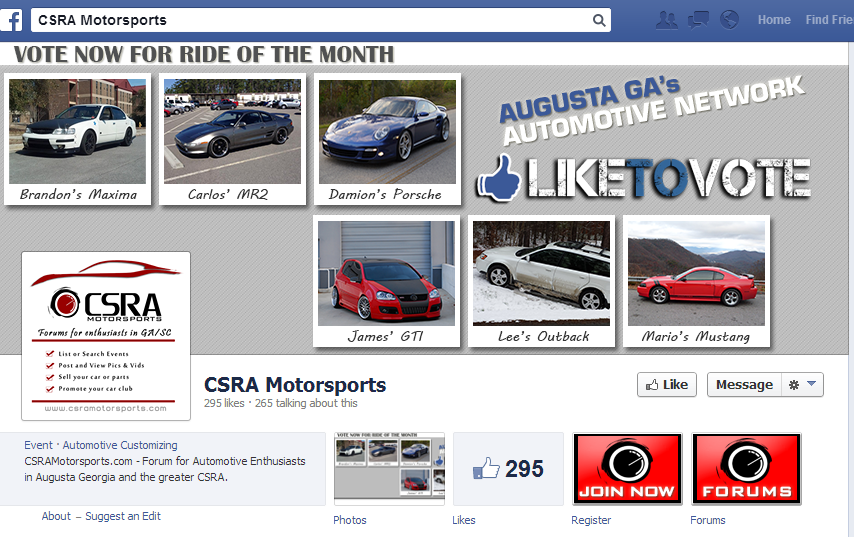The width and height of the screenshot is (854, 537).
Task: Click the VOTE NOW FOR RIDE OF THE MONTH heading
Action: click(x=204, y=54)
